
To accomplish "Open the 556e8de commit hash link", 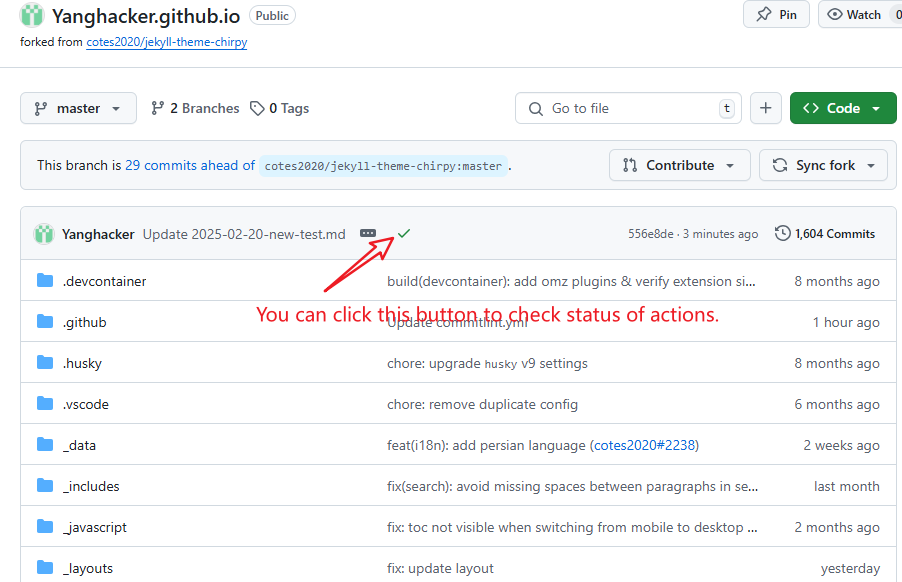I will [651, 234].
